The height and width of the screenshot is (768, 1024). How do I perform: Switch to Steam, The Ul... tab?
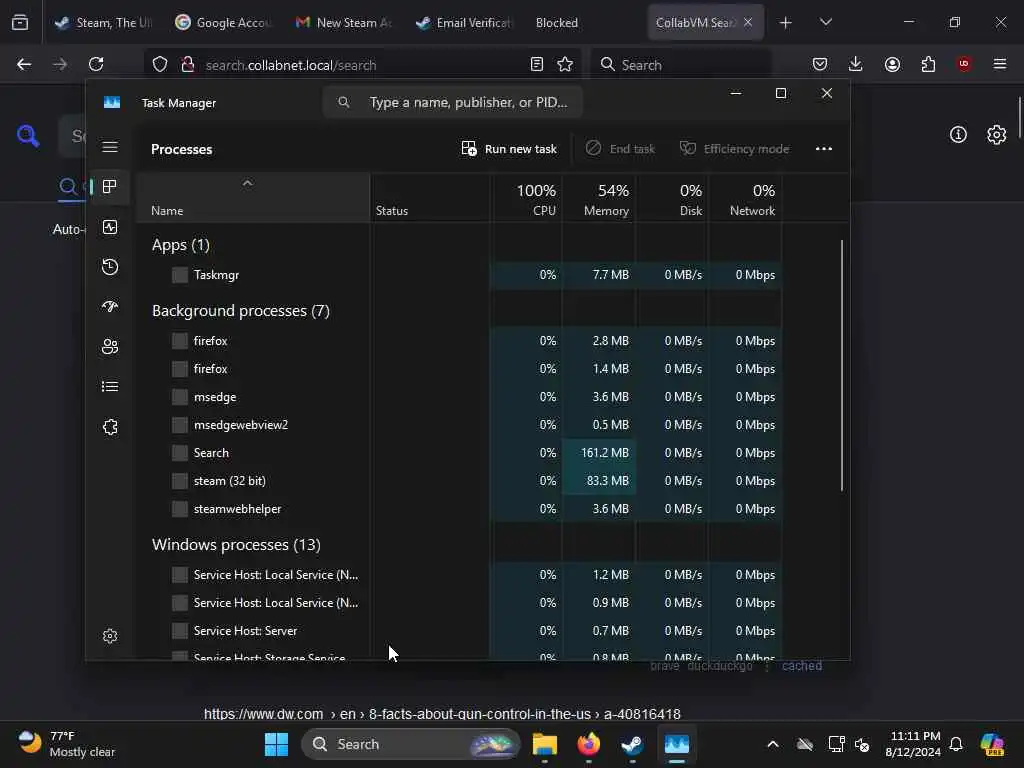click(103, 23)
